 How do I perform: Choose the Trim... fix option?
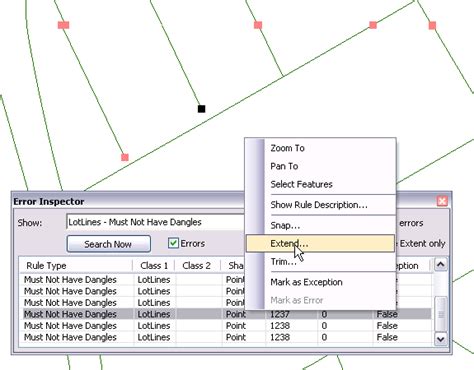283,262
